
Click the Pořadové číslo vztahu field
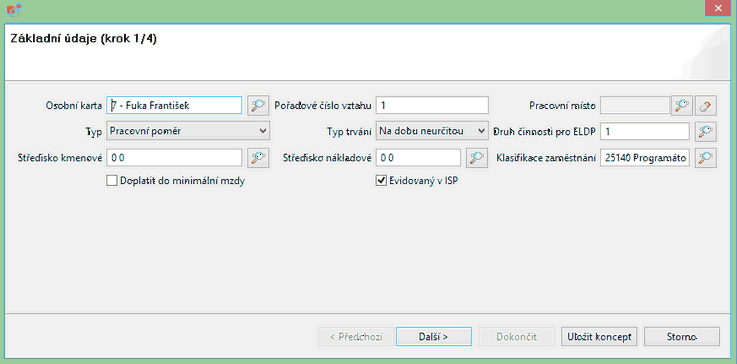432,105
